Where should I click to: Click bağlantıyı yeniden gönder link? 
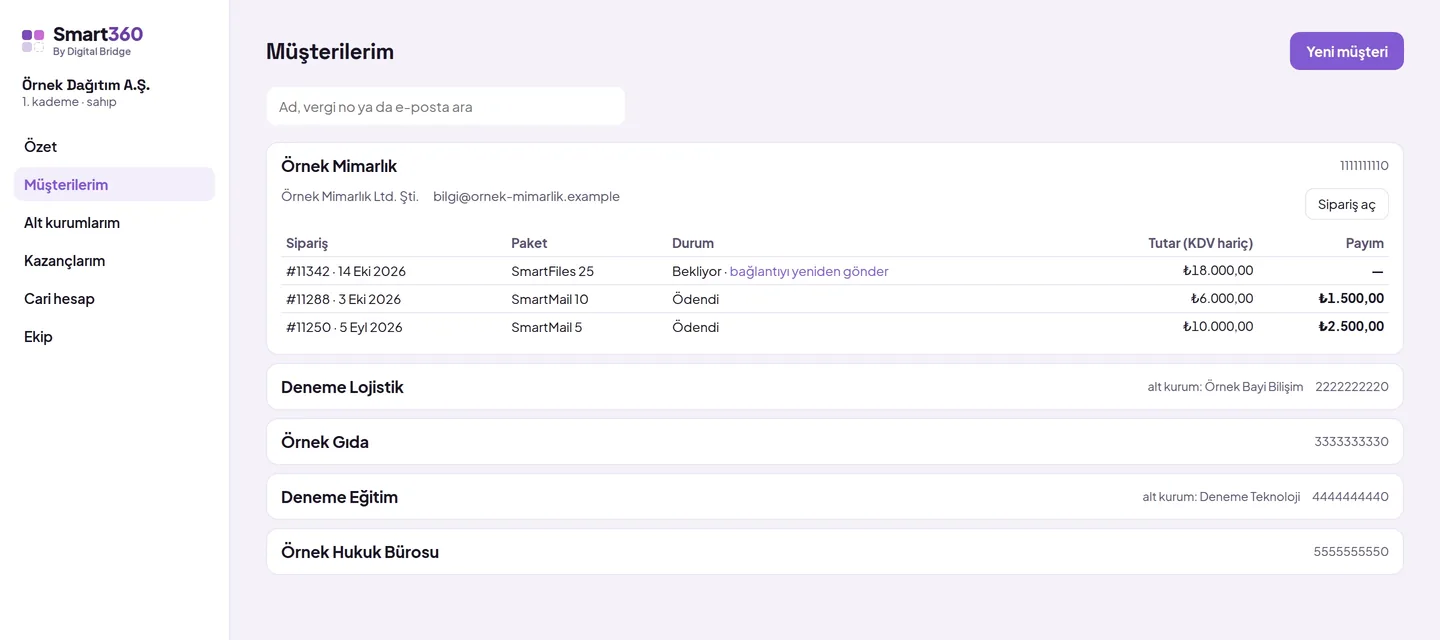(x=809, y=271)
